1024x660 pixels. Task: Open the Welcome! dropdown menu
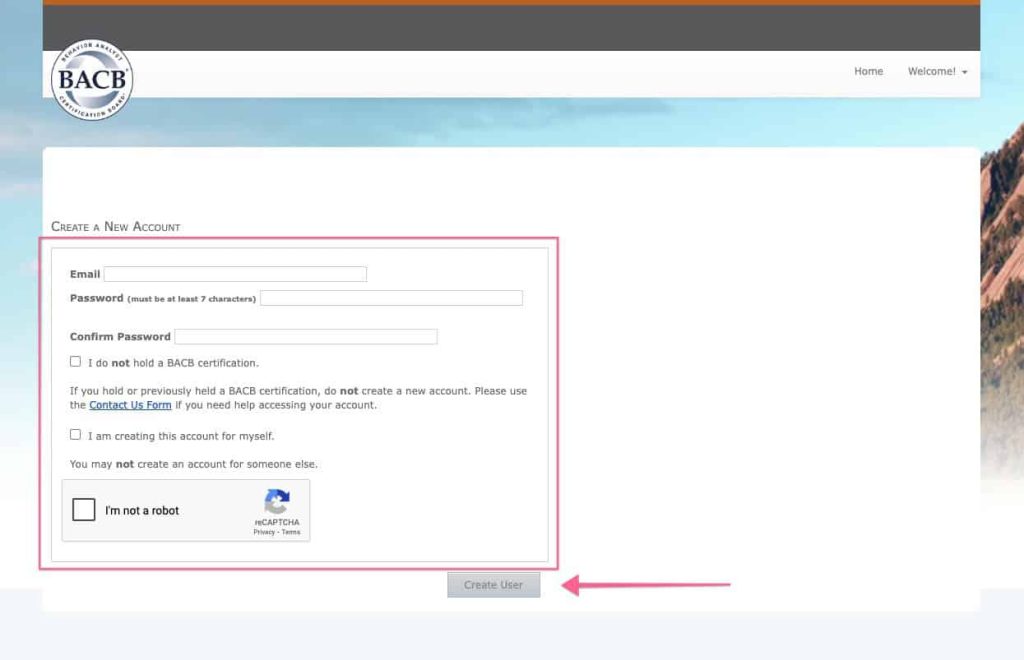936,71
